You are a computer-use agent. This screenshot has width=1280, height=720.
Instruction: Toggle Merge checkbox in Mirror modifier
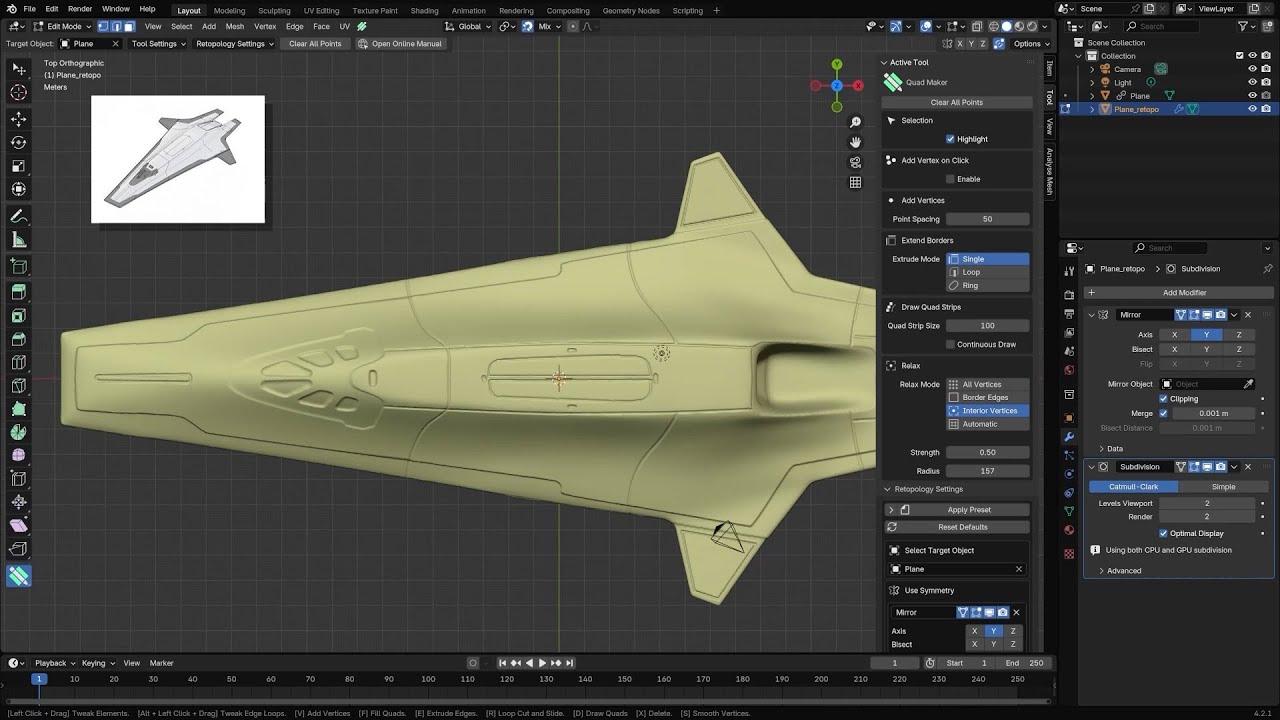1163,413
